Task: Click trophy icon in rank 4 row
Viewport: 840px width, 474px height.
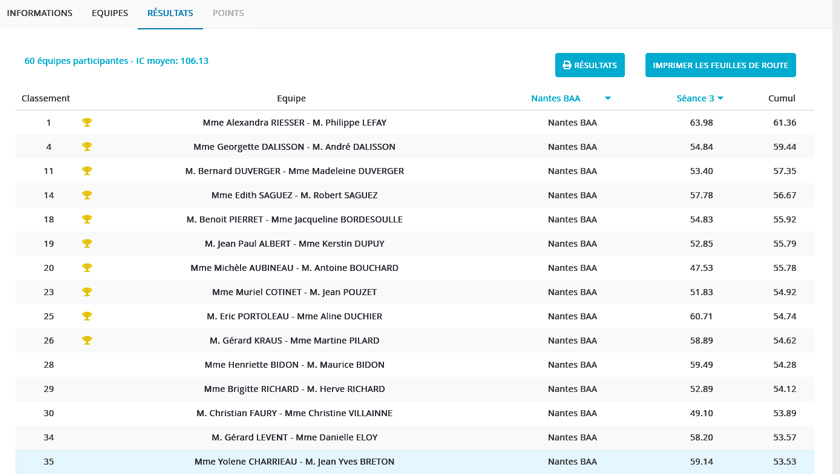Action: (87, 147)
